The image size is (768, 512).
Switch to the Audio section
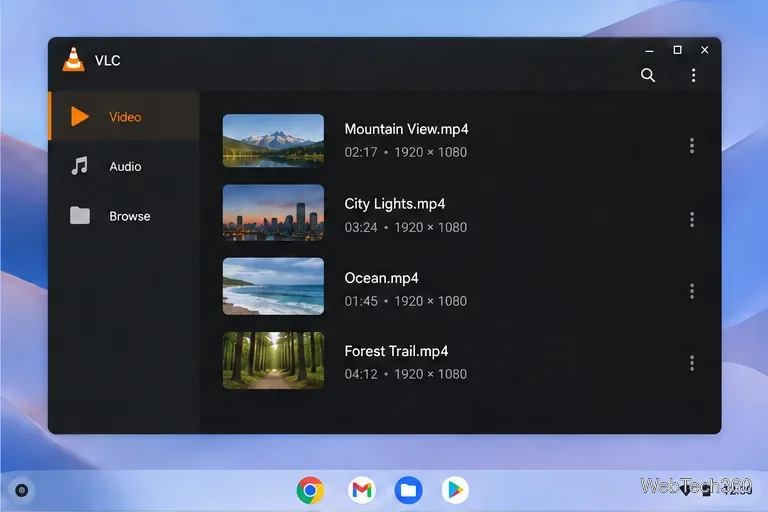[x=124, y=167]
